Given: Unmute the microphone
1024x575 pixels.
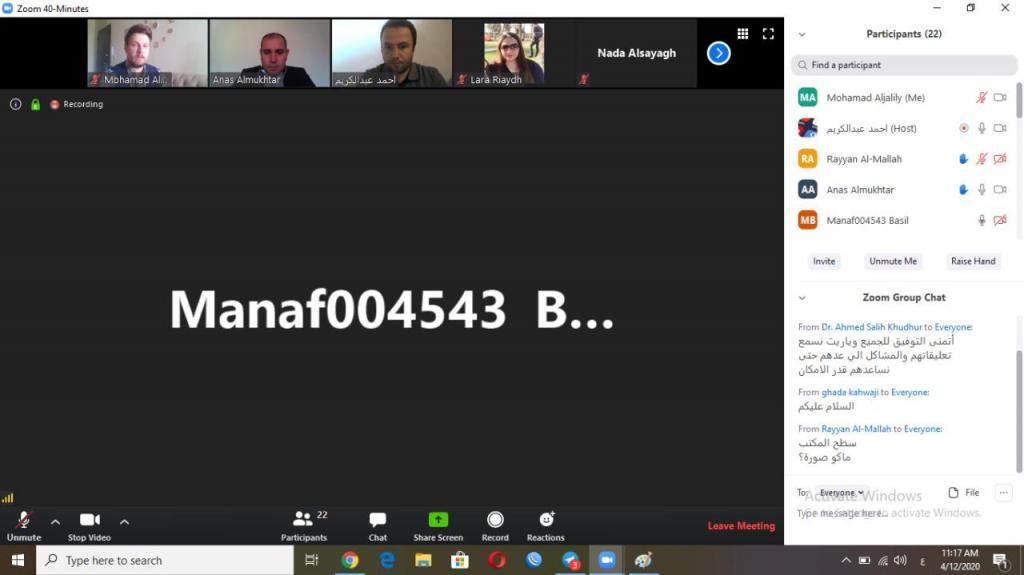Looking at the screenshot, I should (24, 520).
